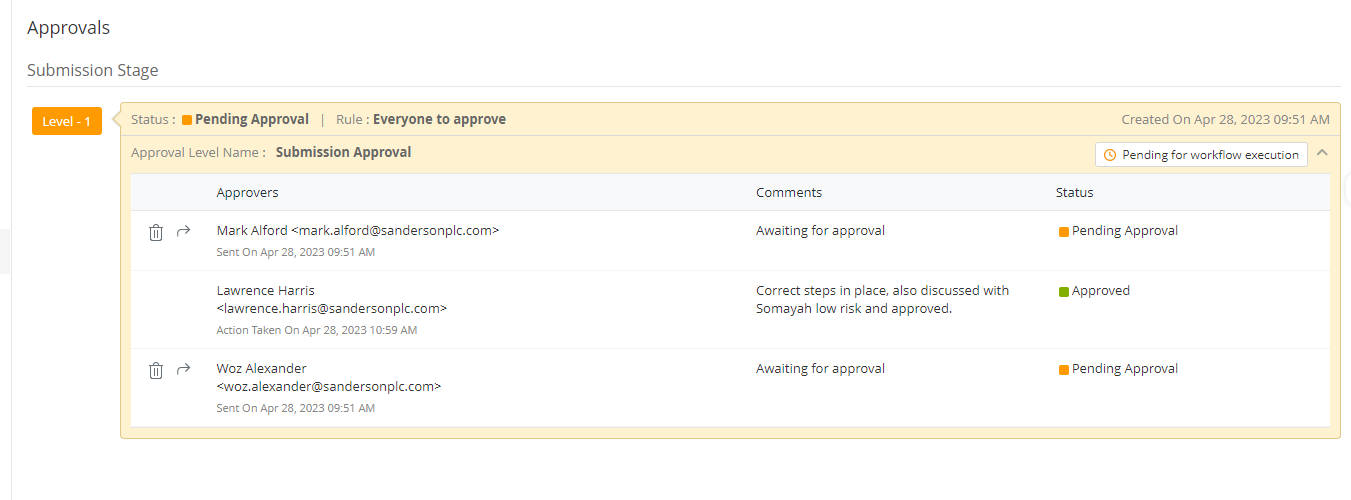The image size is (1351, 500).
Task: Click the Submission Stage heading
Action: coord(92,70)
